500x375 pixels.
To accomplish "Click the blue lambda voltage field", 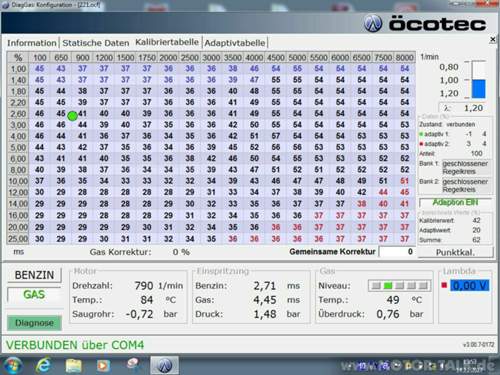I will point(470,286).
